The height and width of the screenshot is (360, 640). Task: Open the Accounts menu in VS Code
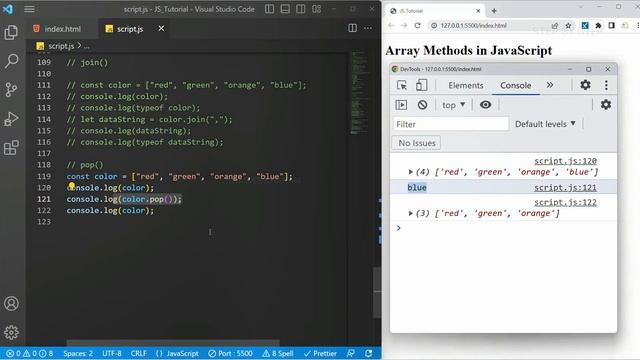pos(11,304)
